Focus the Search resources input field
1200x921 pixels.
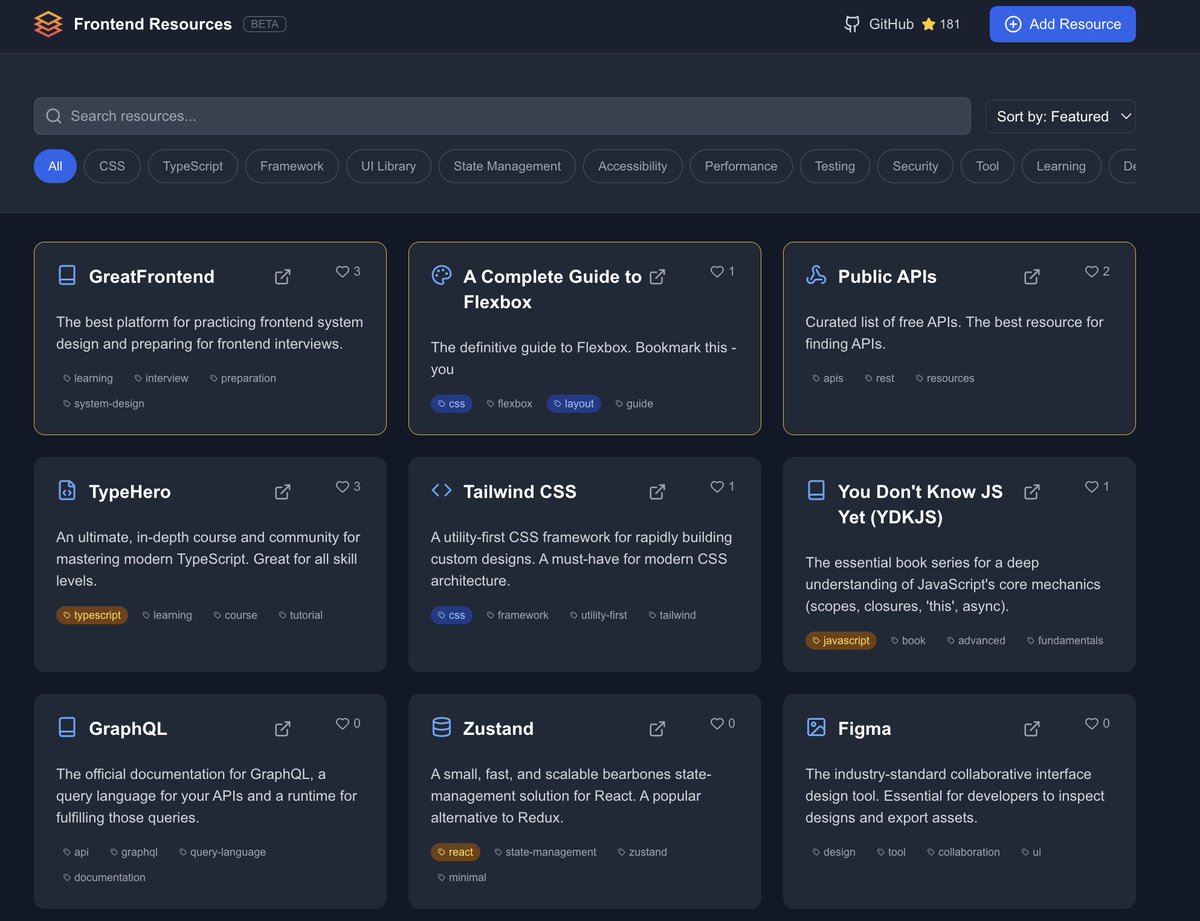pyautogui.click(x=502, y=116)
